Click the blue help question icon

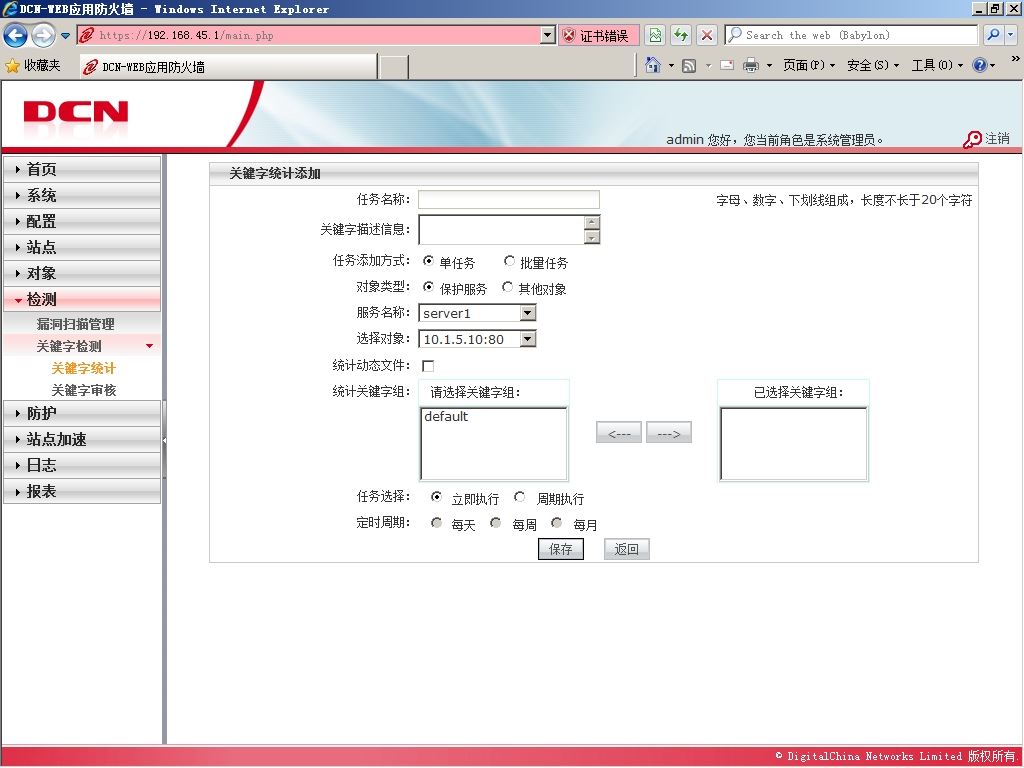(980, 65)
